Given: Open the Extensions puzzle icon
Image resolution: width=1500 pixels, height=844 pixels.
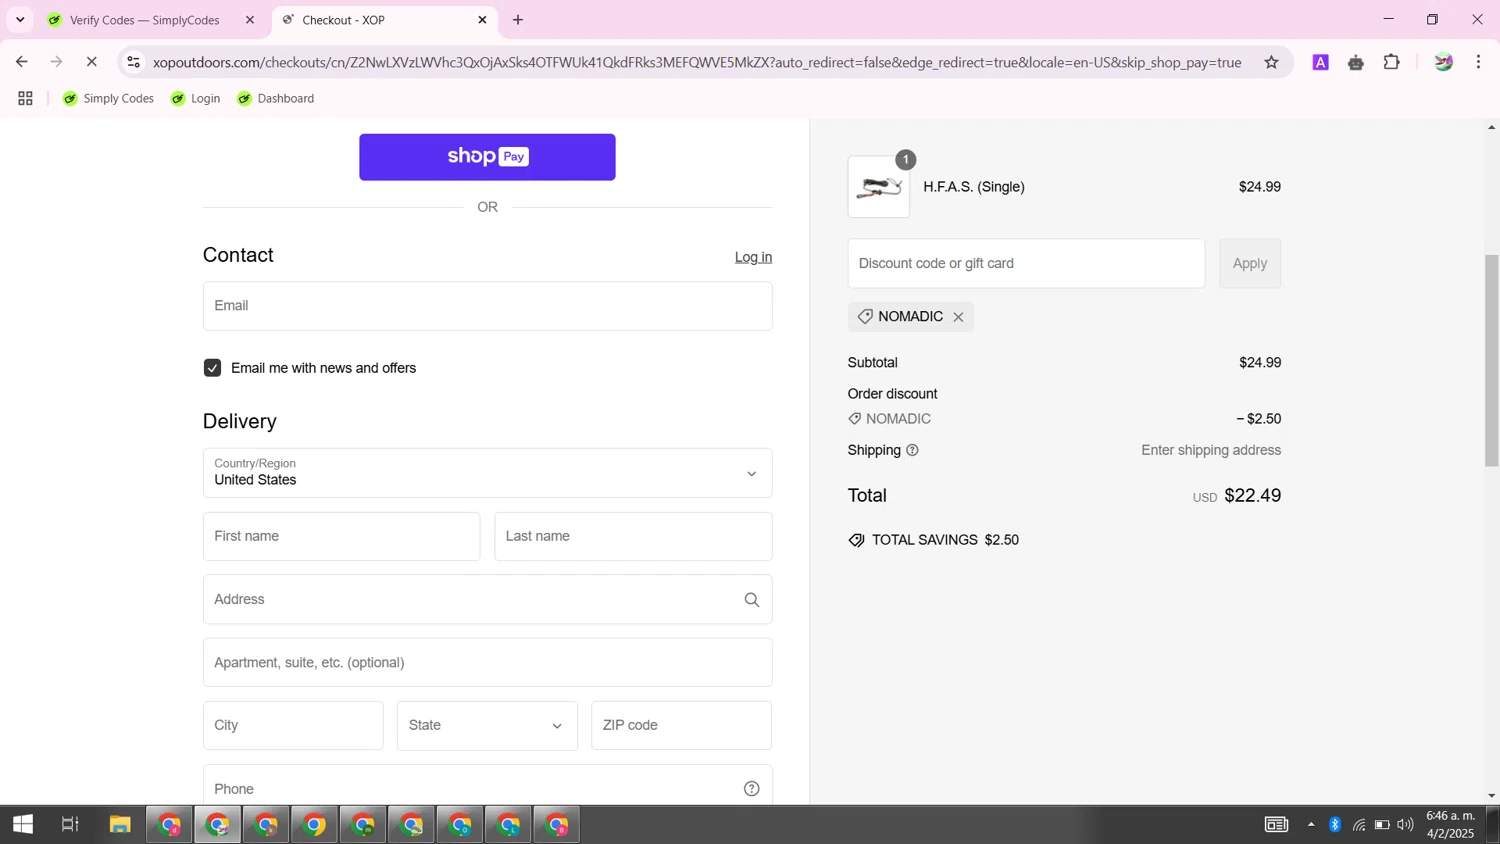Looking at the screenshot, I should pyautogui.click(x=1391, y=62).
